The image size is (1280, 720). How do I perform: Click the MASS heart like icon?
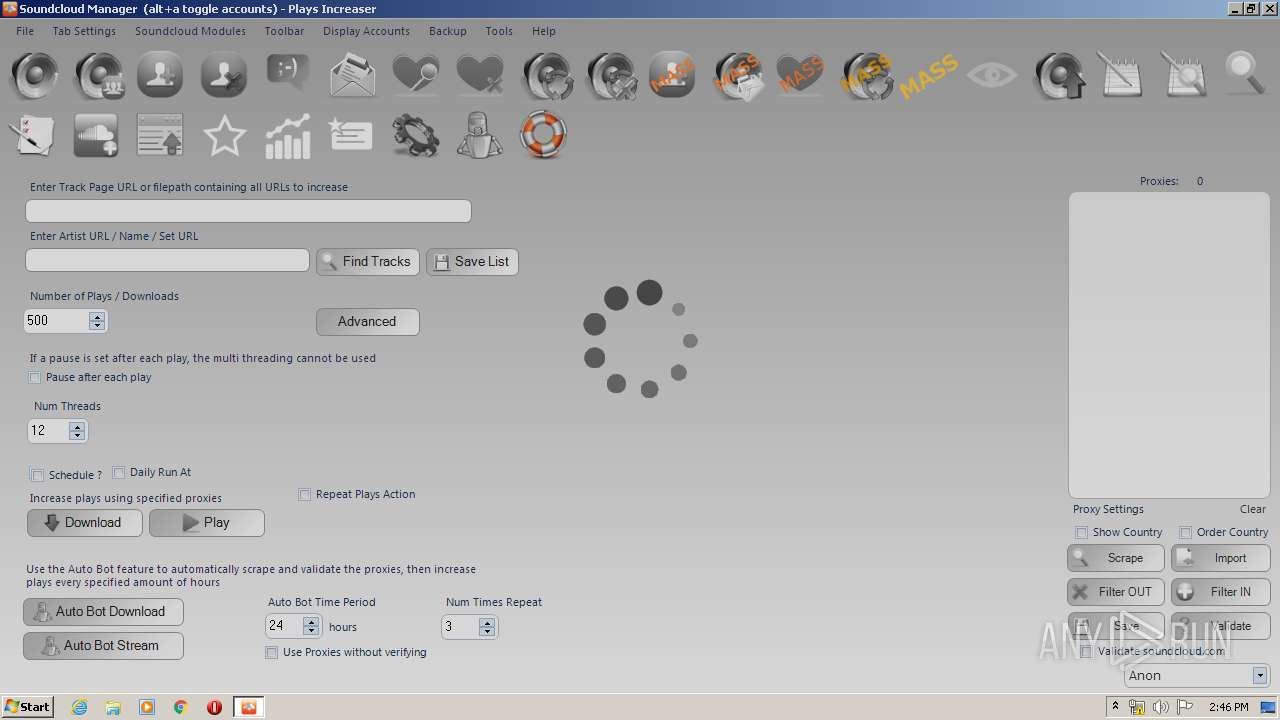[800, 75]
